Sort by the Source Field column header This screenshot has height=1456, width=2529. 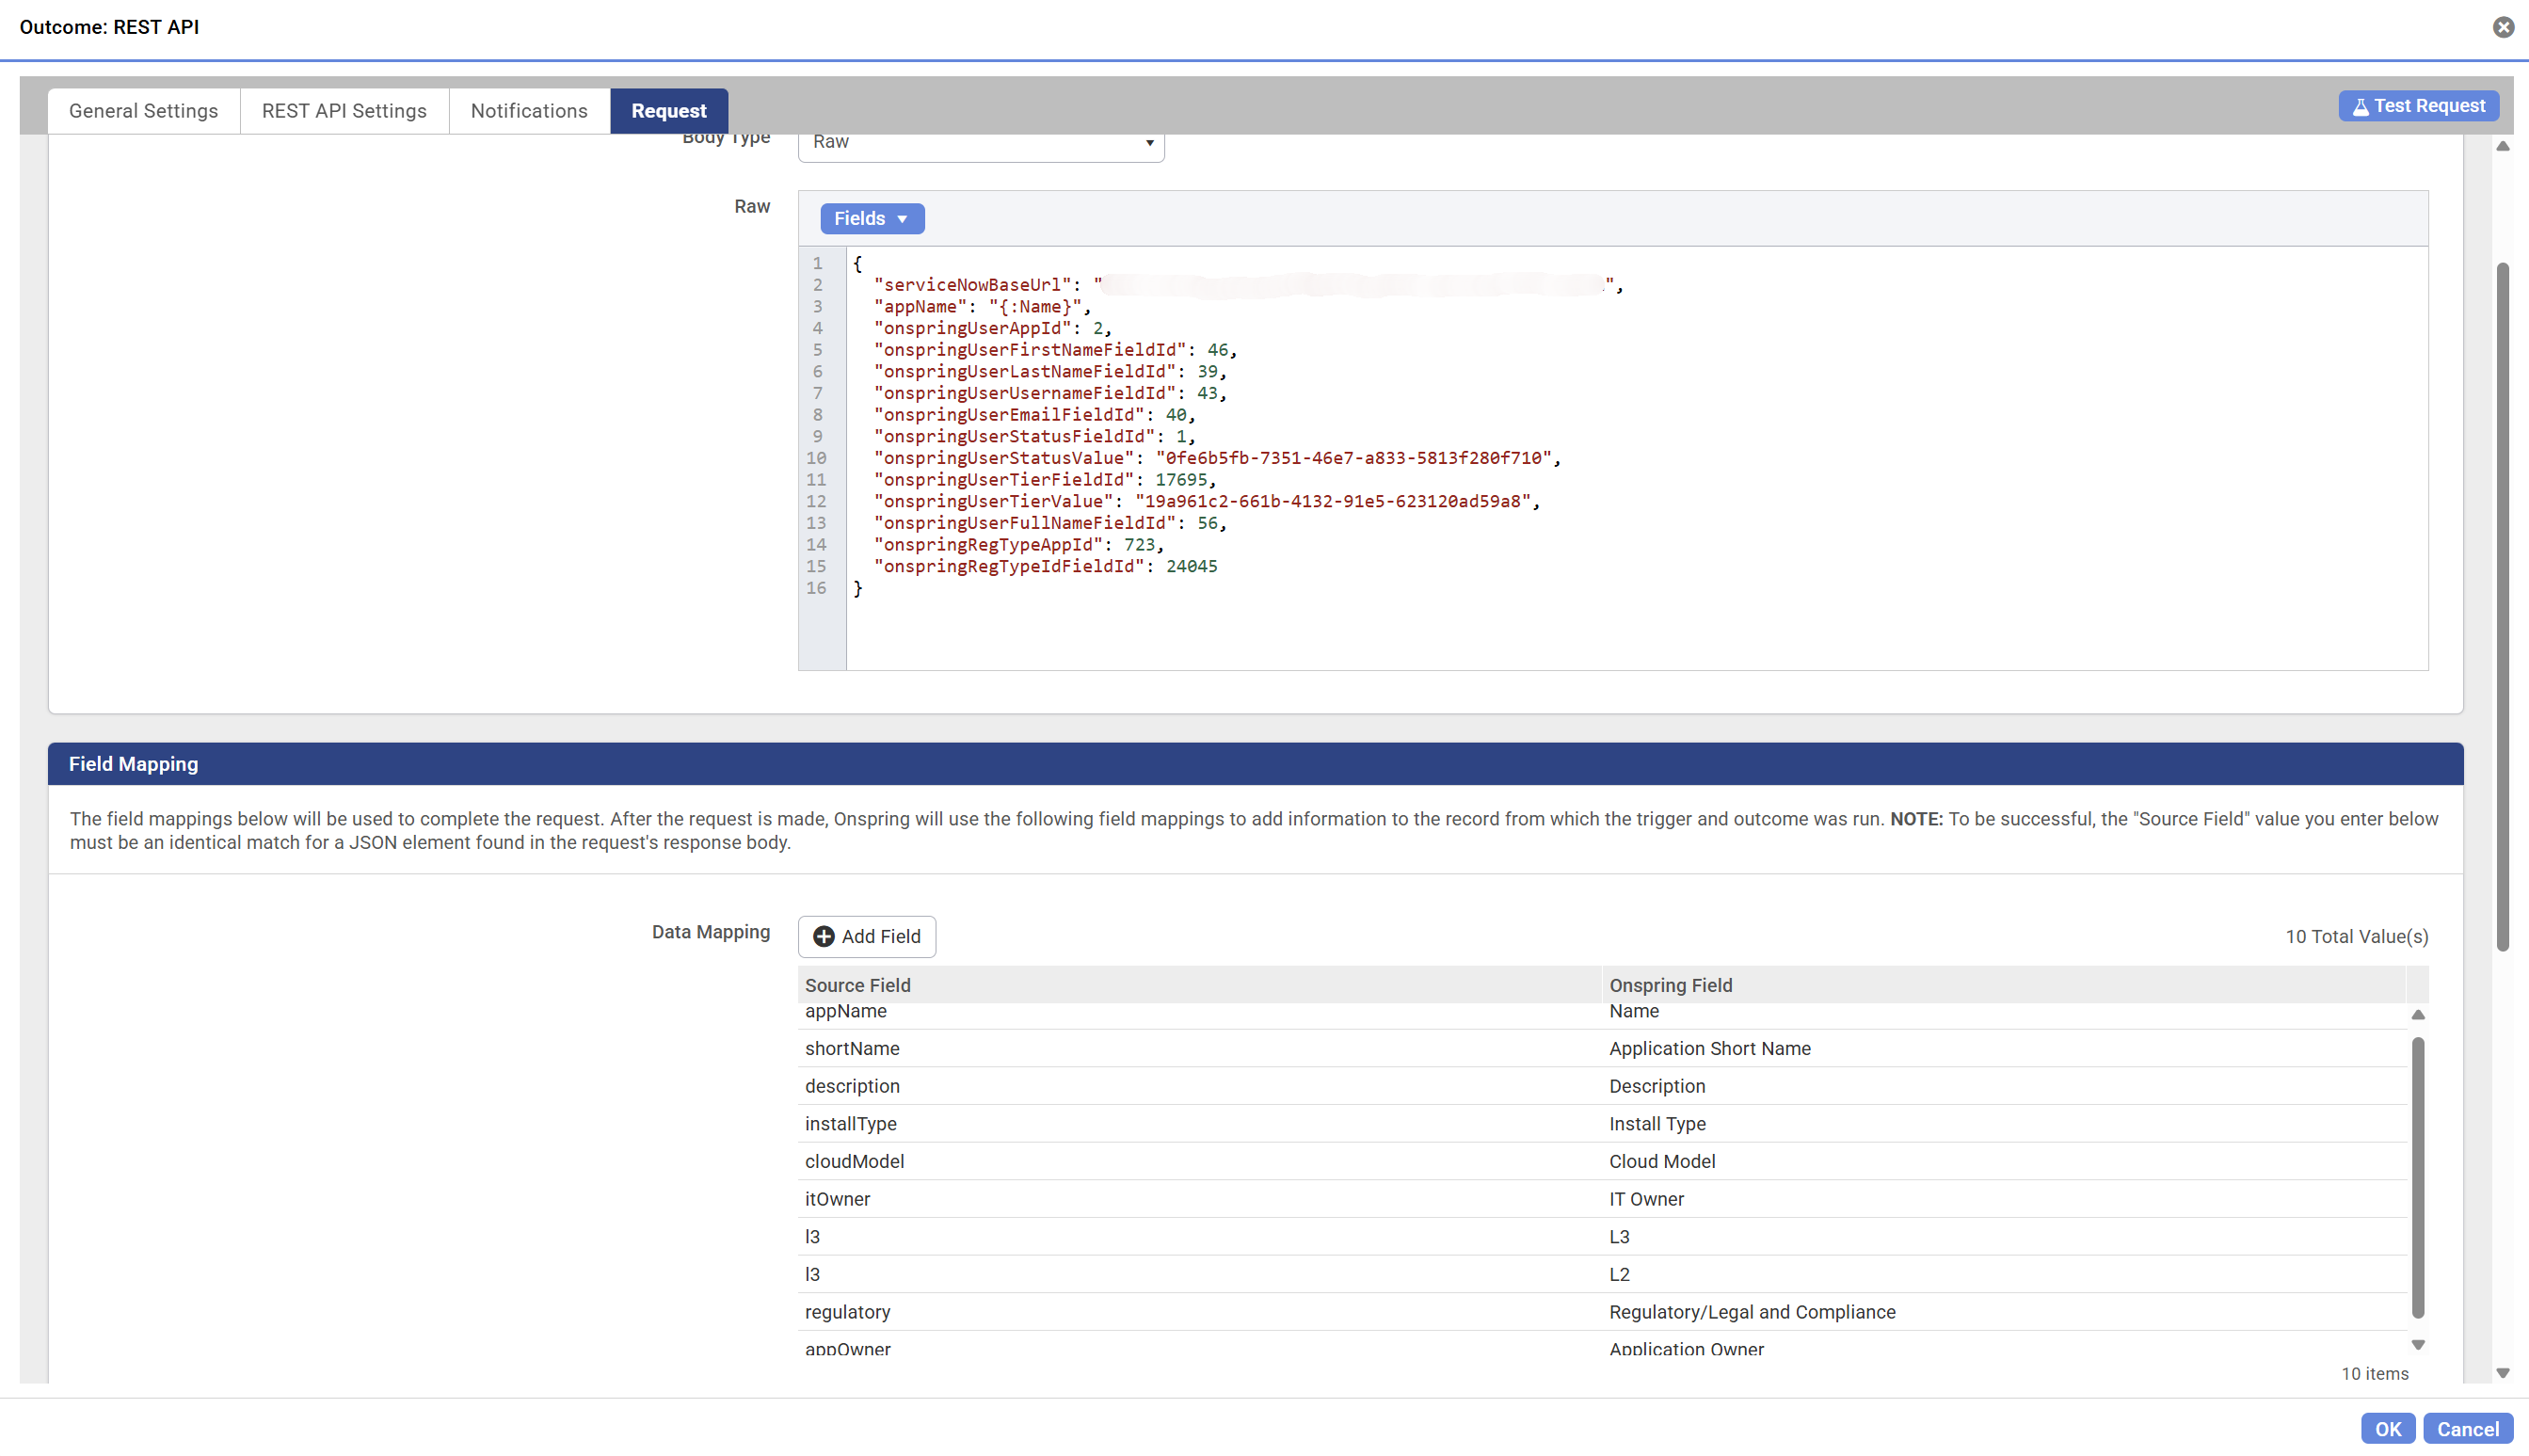1199,985
